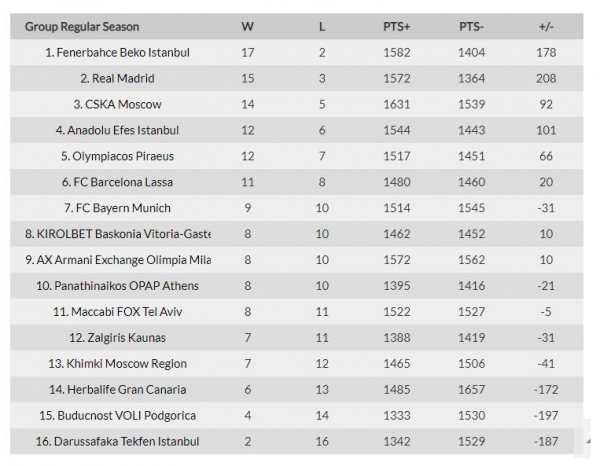Viewport: 600px width, 466px height.
Task: Sort standings by PTS+ column header
Action: click(x=396, y=26)
